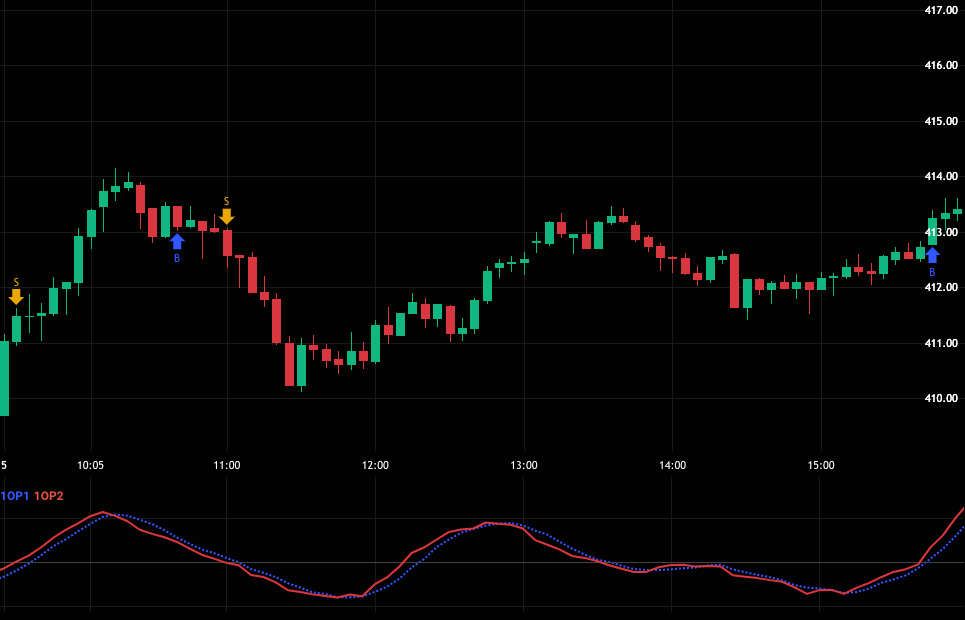The width and height of the screenshot is (965, 620).
Task: Click the 414.00 price axis label
Action: [x=942, y=177]
